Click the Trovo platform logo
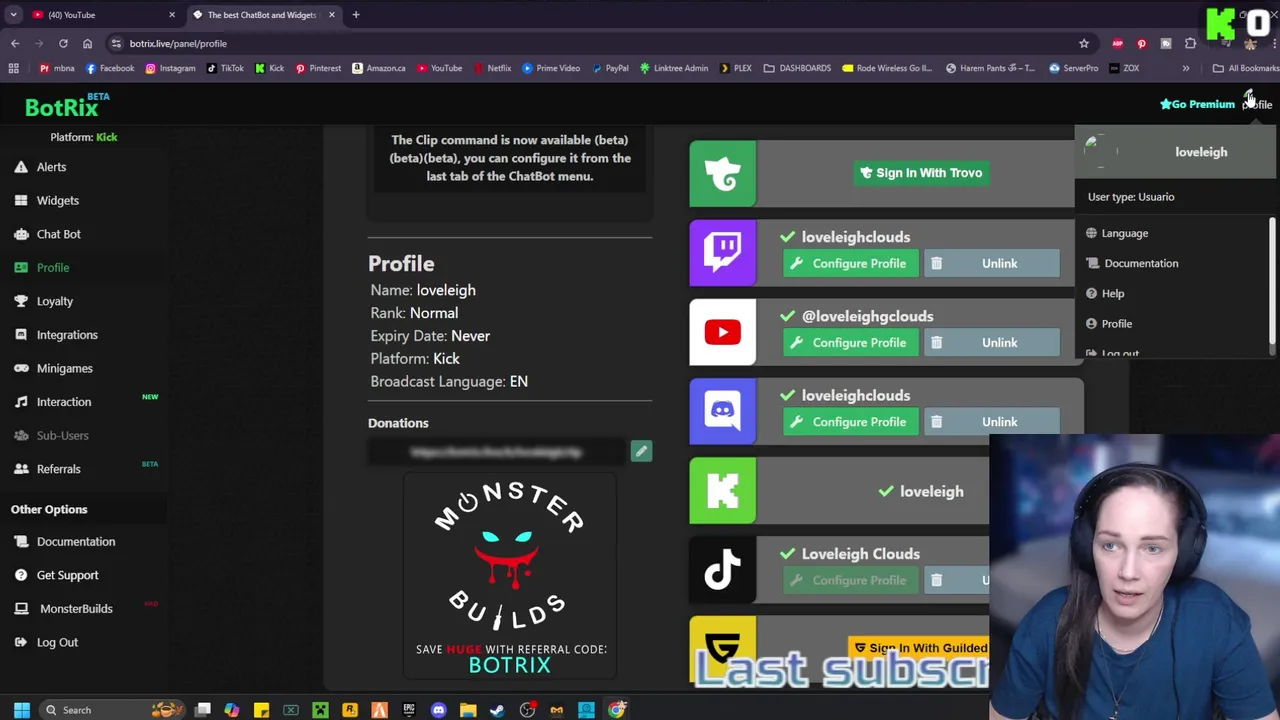 tap(722, 174)
